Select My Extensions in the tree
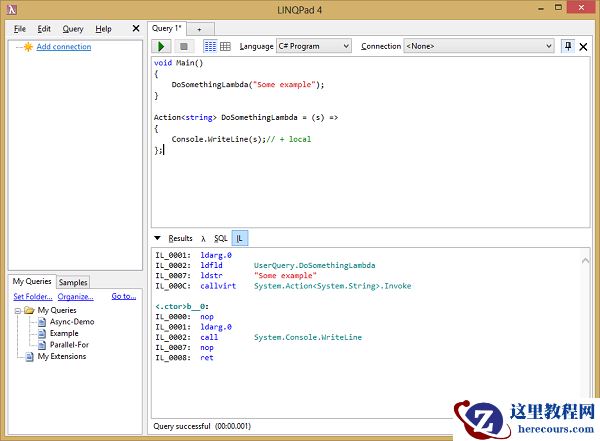The height and width of the screenshot is (441, 600). 62,356
